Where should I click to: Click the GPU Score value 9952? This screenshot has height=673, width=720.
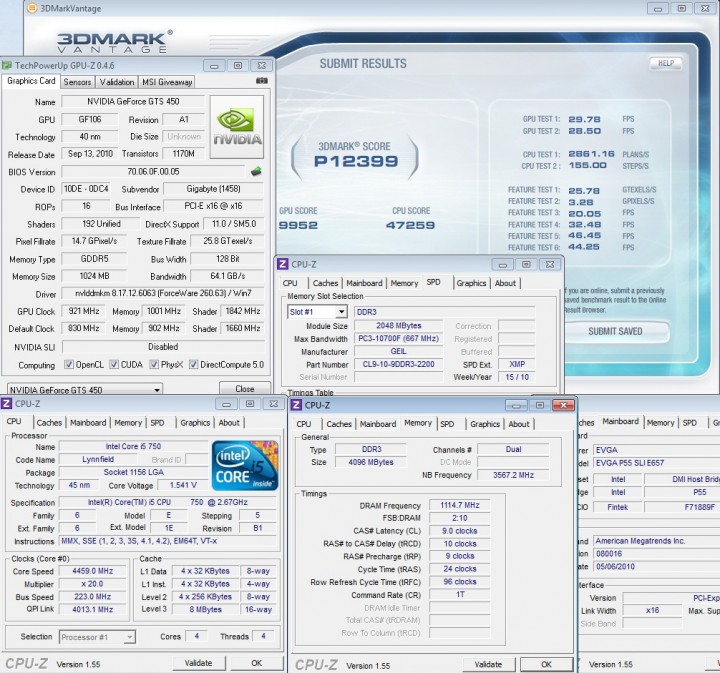pyautogui.click(x=298, y=225)
